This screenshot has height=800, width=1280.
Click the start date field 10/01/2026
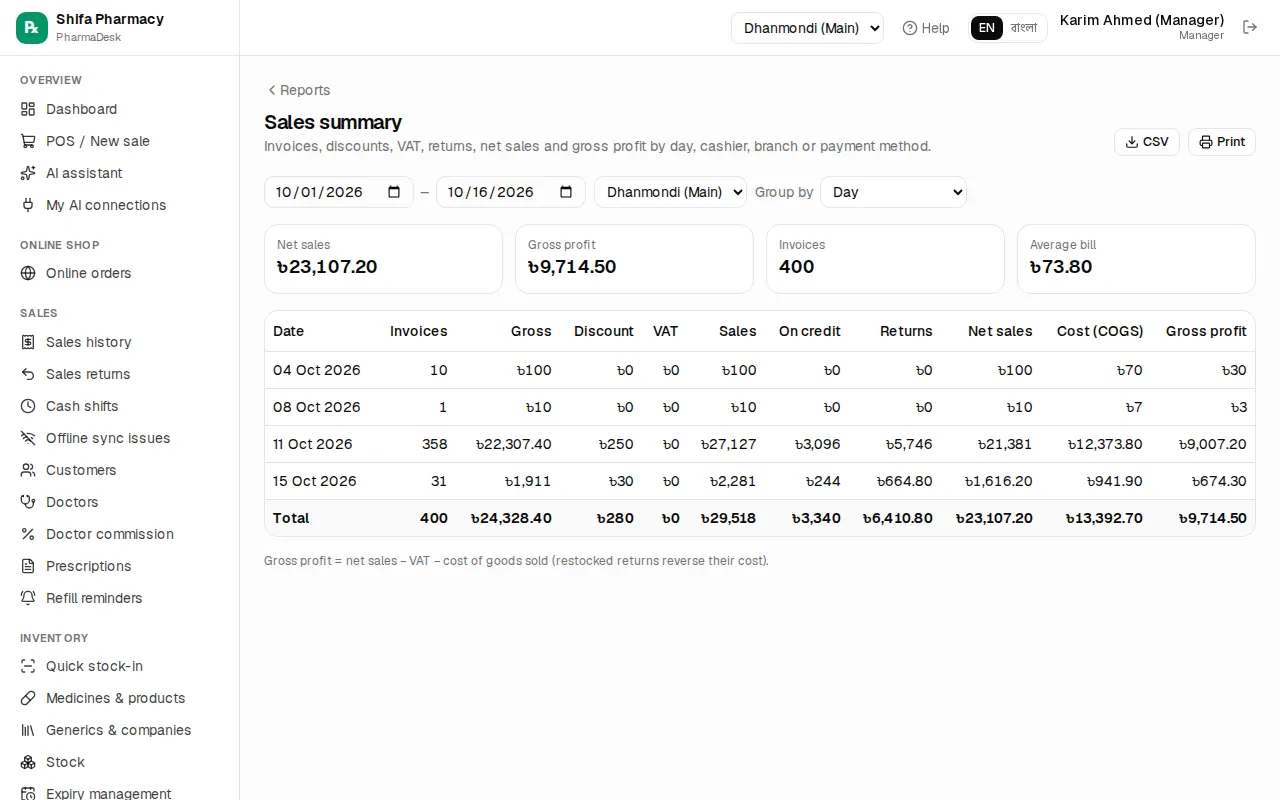click(339, 192)
